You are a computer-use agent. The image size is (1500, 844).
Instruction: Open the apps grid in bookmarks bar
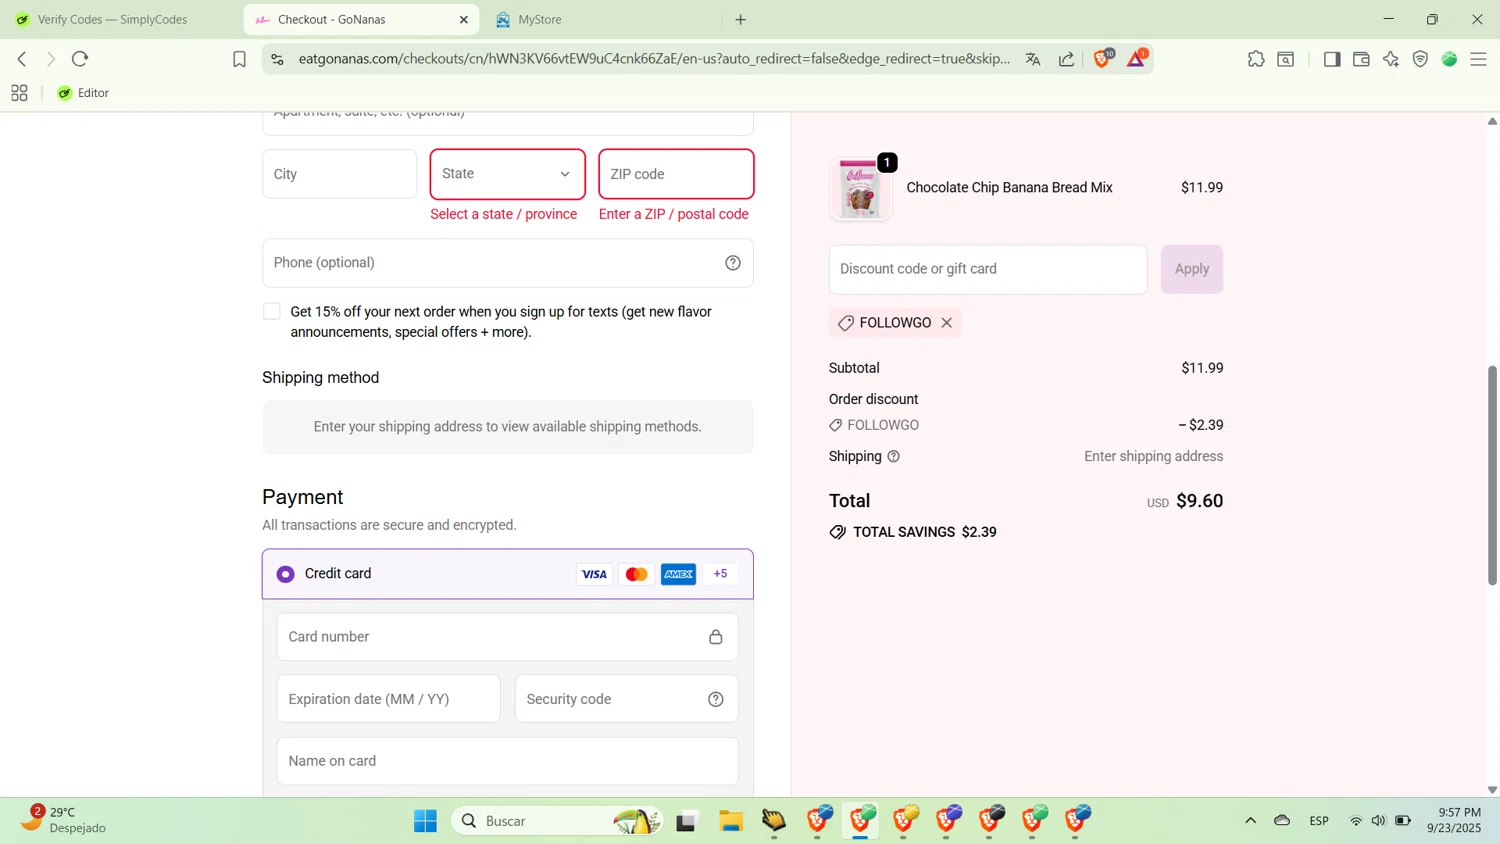point(19,93)
